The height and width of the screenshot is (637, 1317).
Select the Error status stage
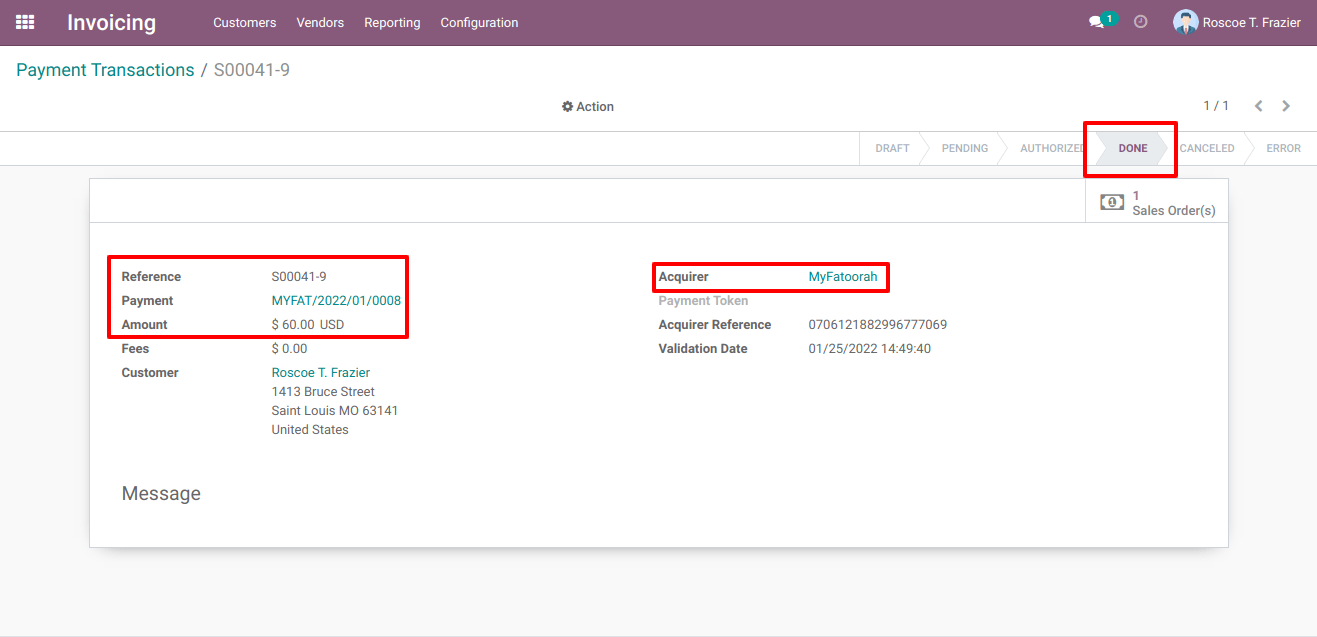pos(1284,148)
